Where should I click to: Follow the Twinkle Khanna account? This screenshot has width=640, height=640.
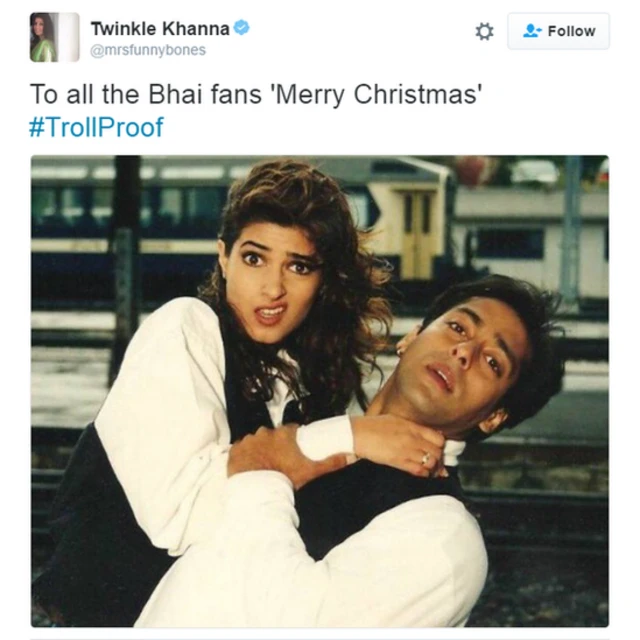click(558, 31)
